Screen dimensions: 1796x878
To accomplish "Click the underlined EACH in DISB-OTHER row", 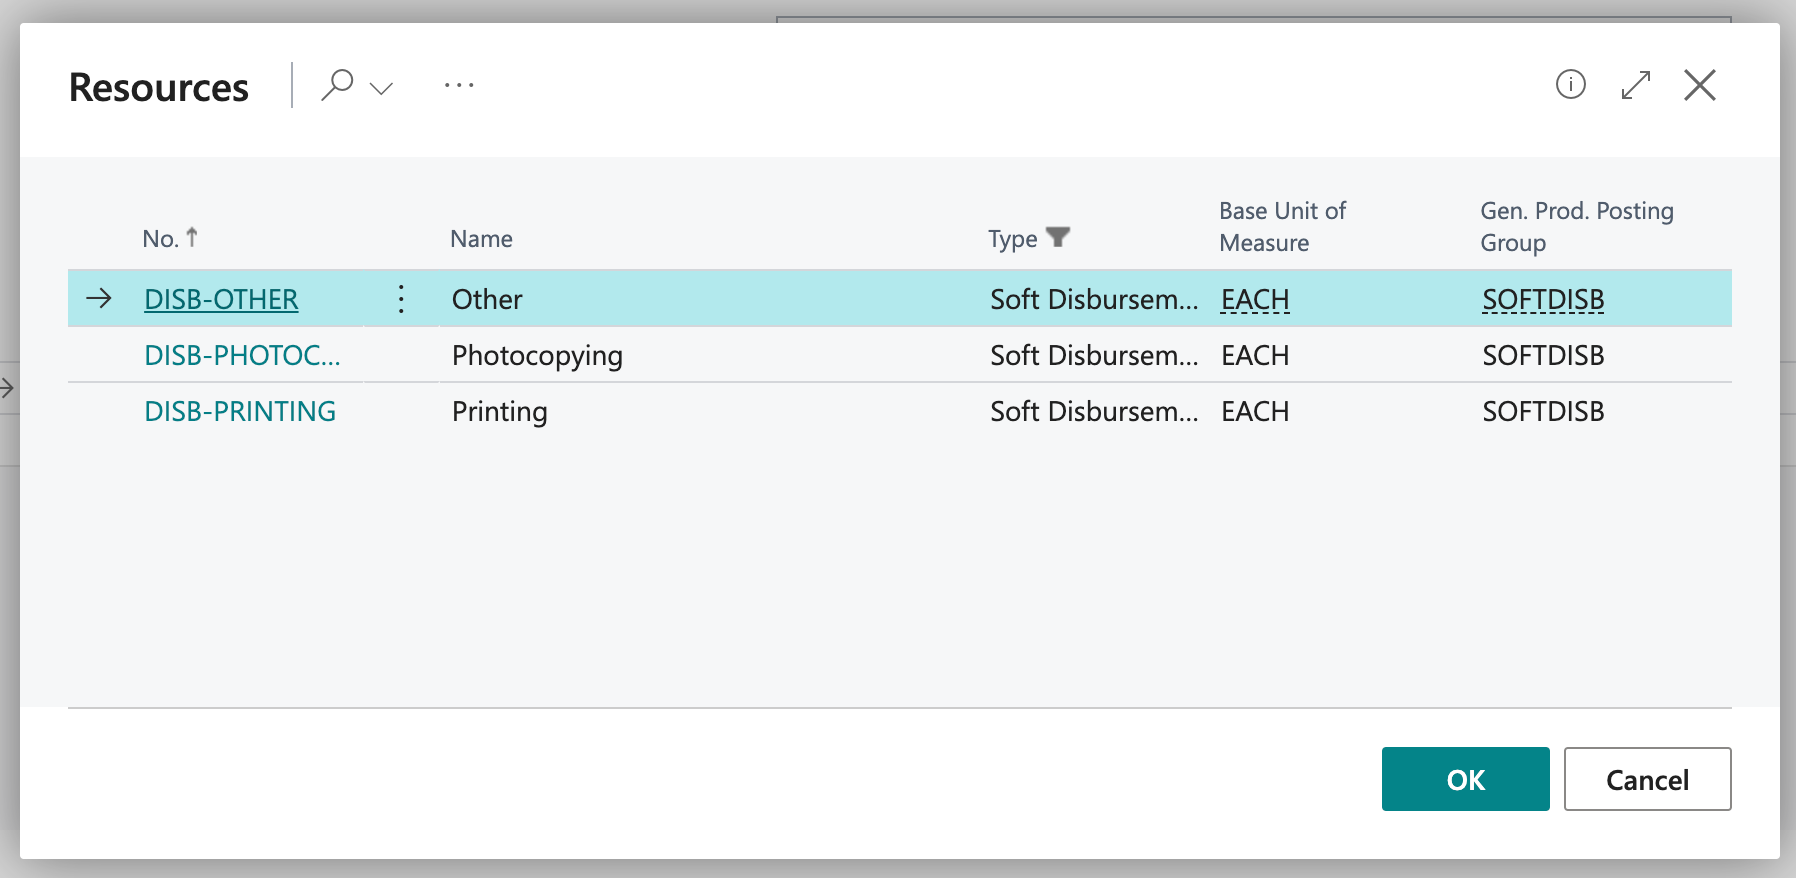I will (x=1255, y=299).
